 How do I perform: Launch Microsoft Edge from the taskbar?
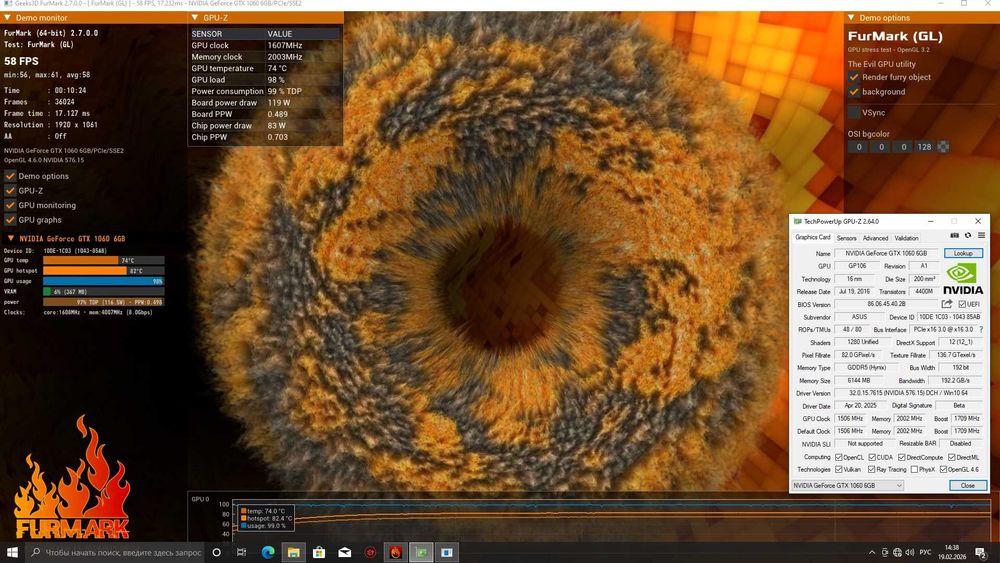point(268,552)
